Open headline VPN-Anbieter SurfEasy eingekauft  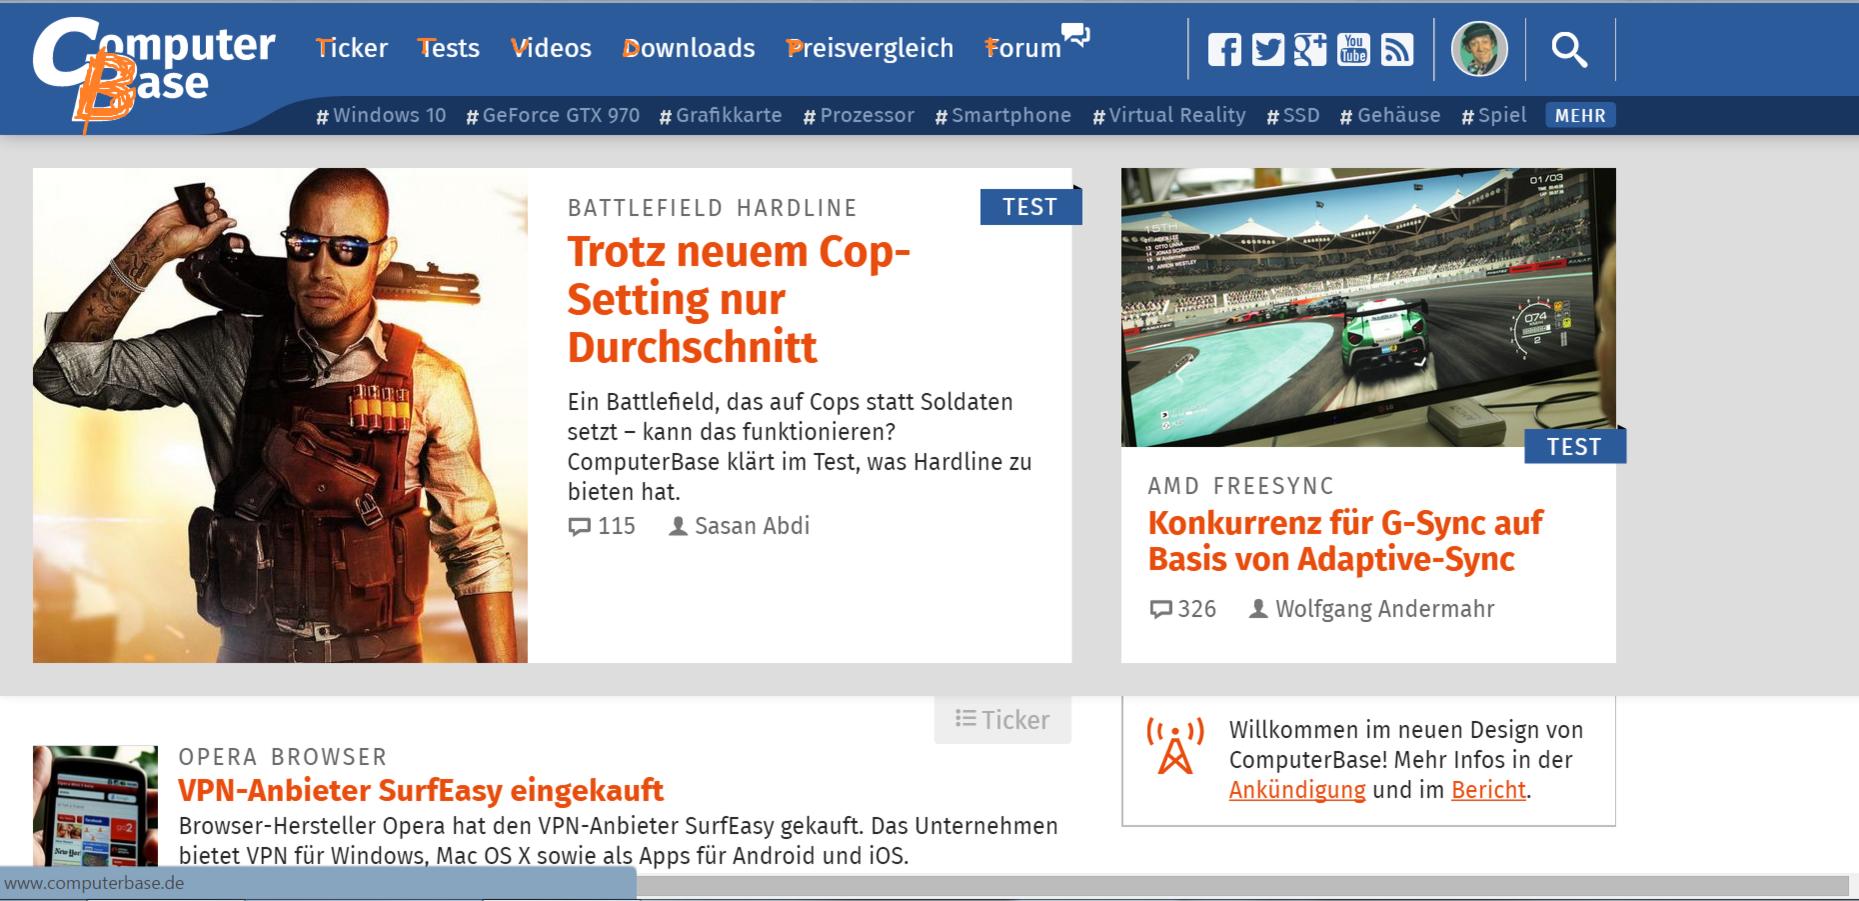420,790
